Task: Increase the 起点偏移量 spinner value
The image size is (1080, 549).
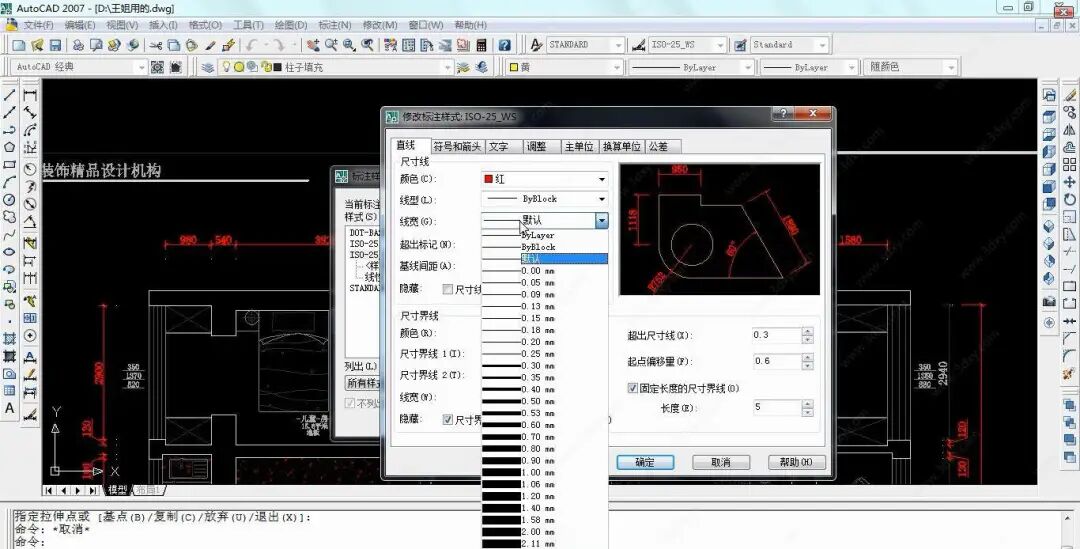Action: point(808,358)
